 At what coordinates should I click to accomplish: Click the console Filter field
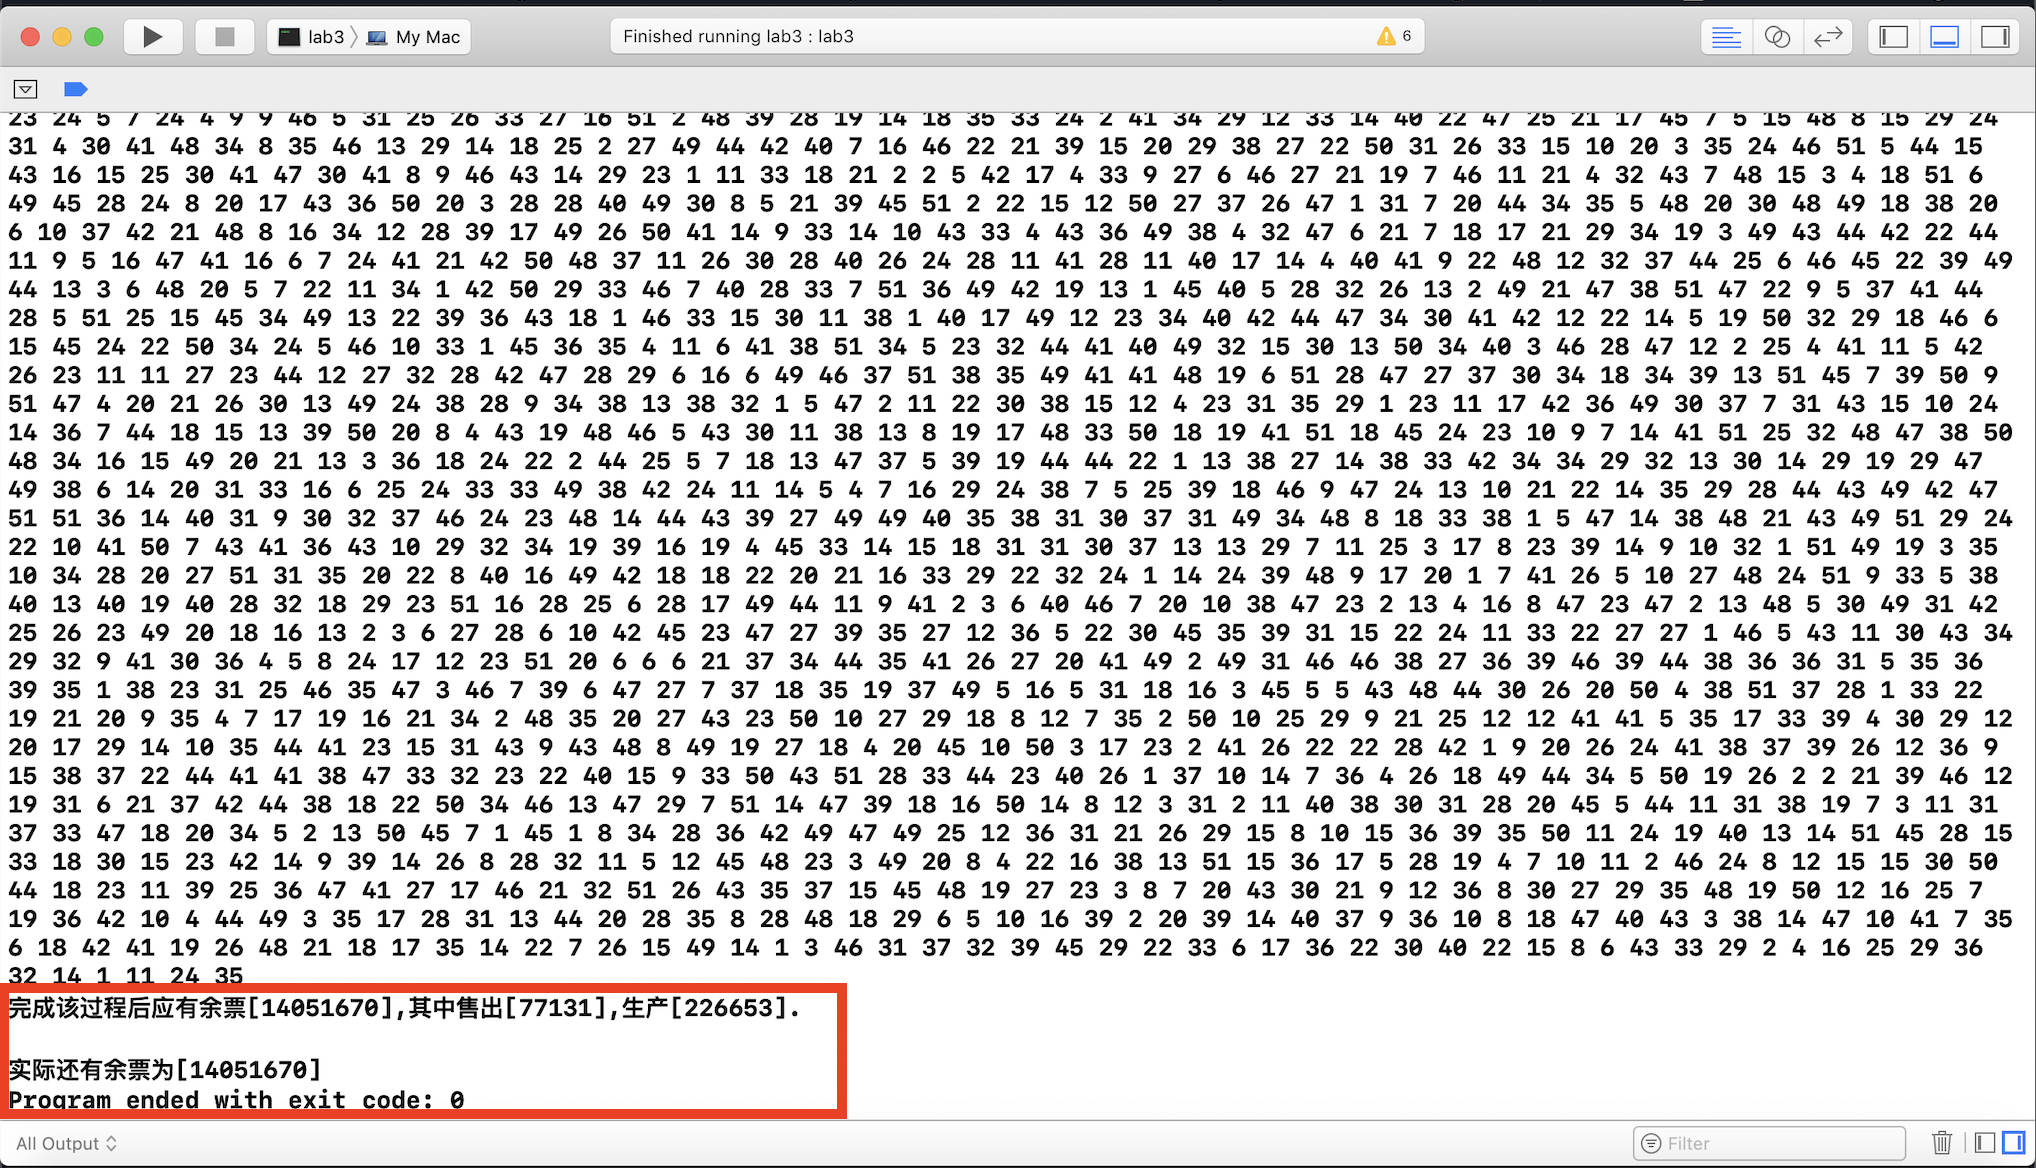(1769, 1143)
